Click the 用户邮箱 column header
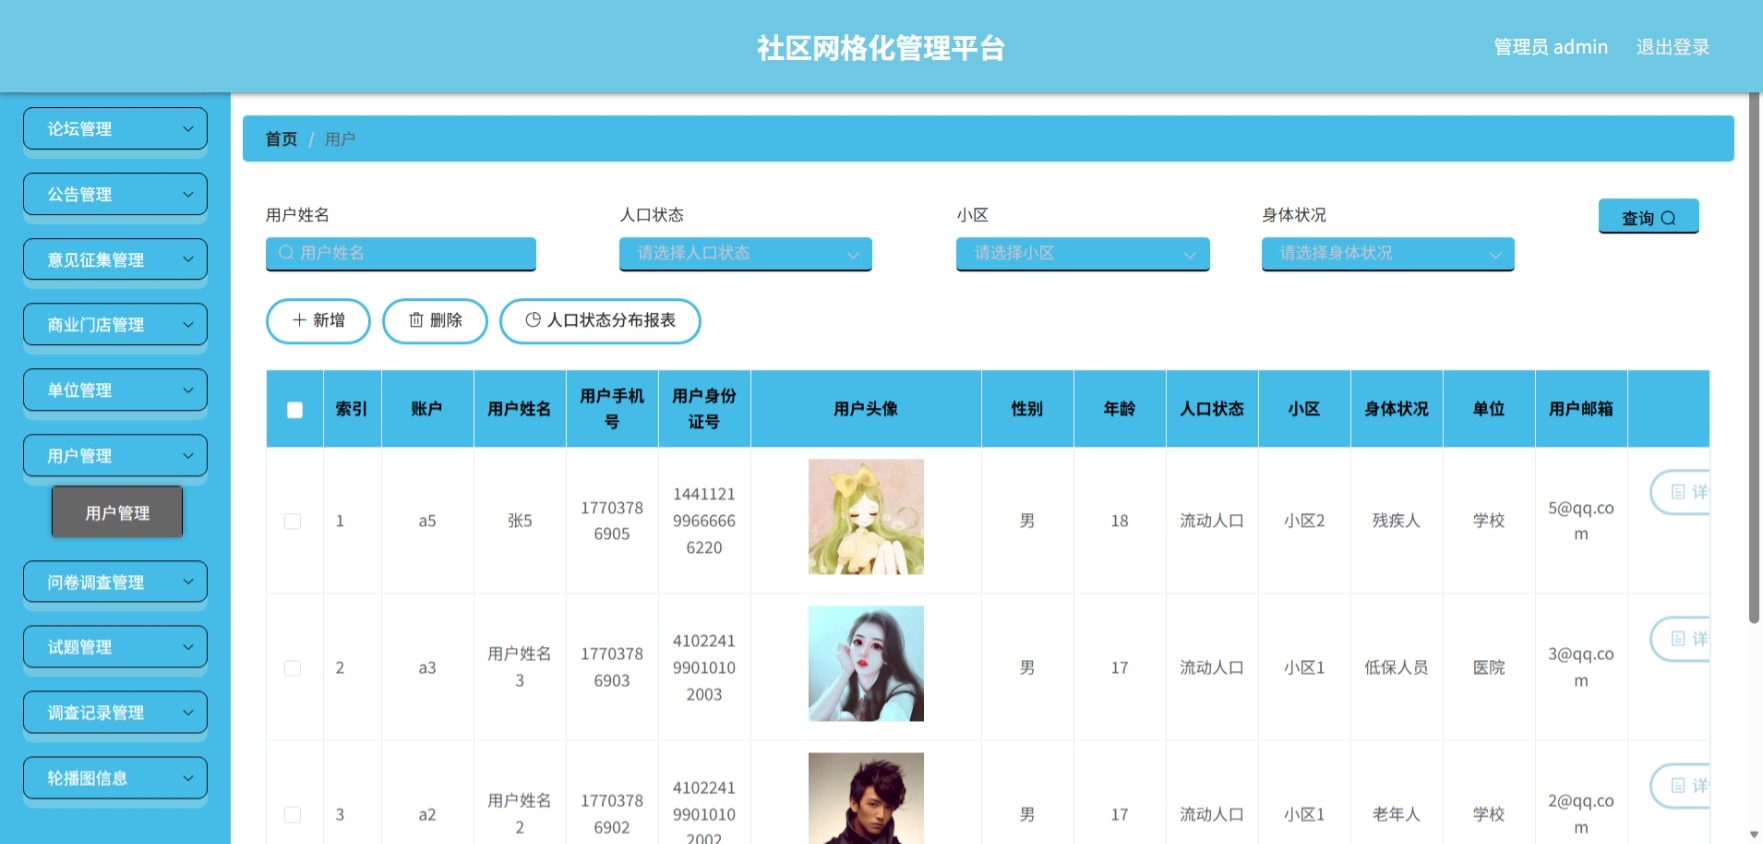This screenshot has height=844, width=1763. point(1581,409)
